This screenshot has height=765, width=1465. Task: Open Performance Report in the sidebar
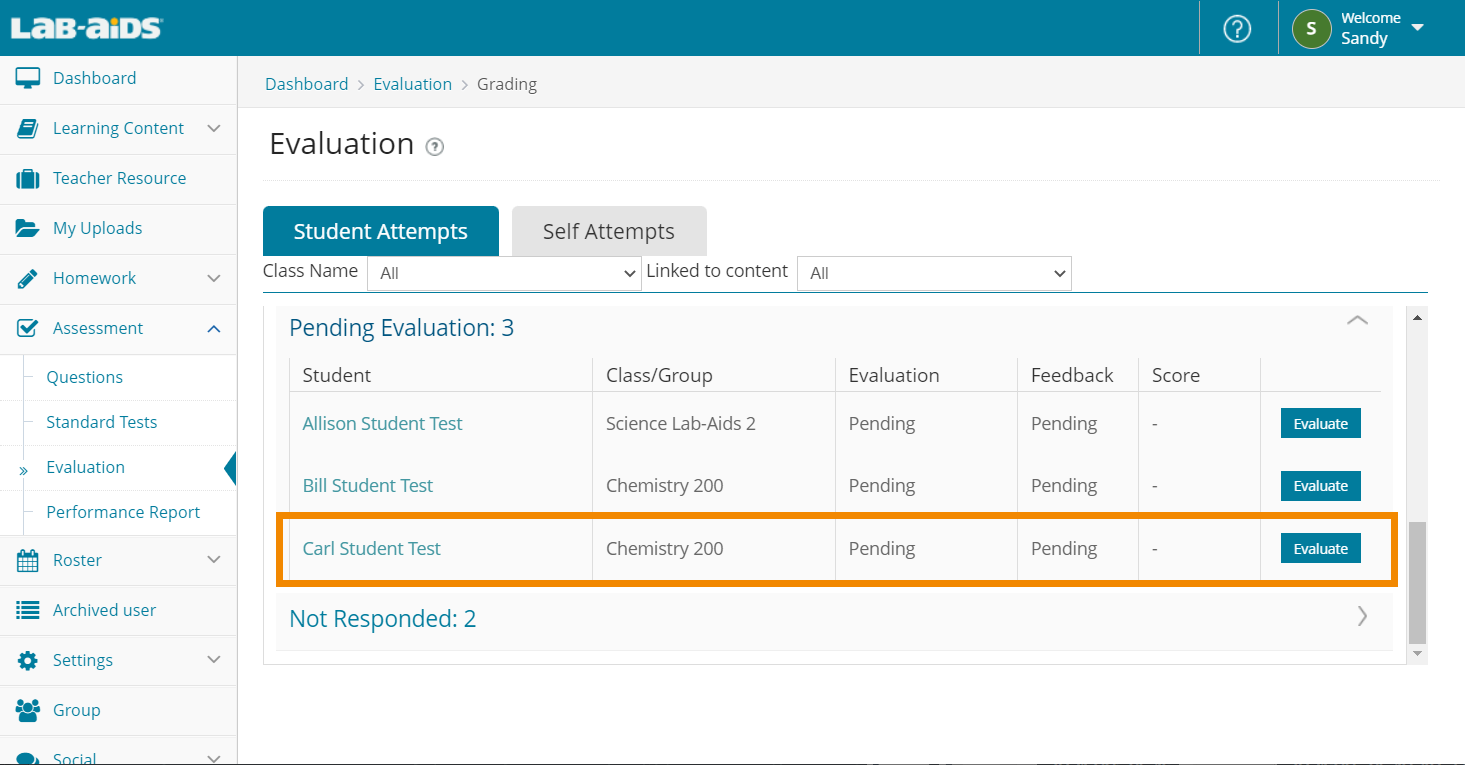point(123,512)
